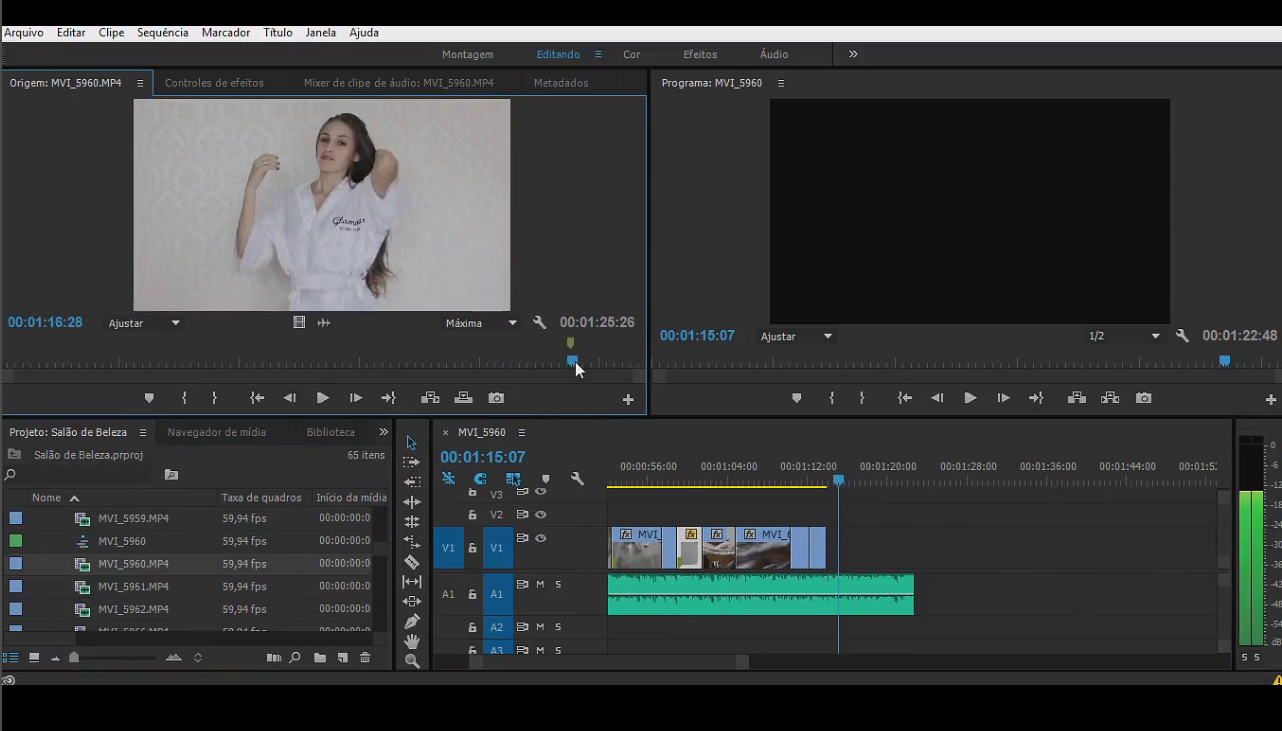Open Source monitor Ajustar zoom dropdown

(144, 323)
